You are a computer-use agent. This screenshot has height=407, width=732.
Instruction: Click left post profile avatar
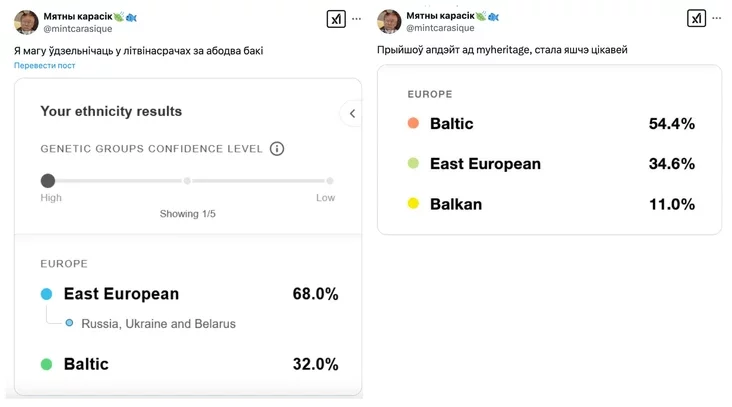26,22
